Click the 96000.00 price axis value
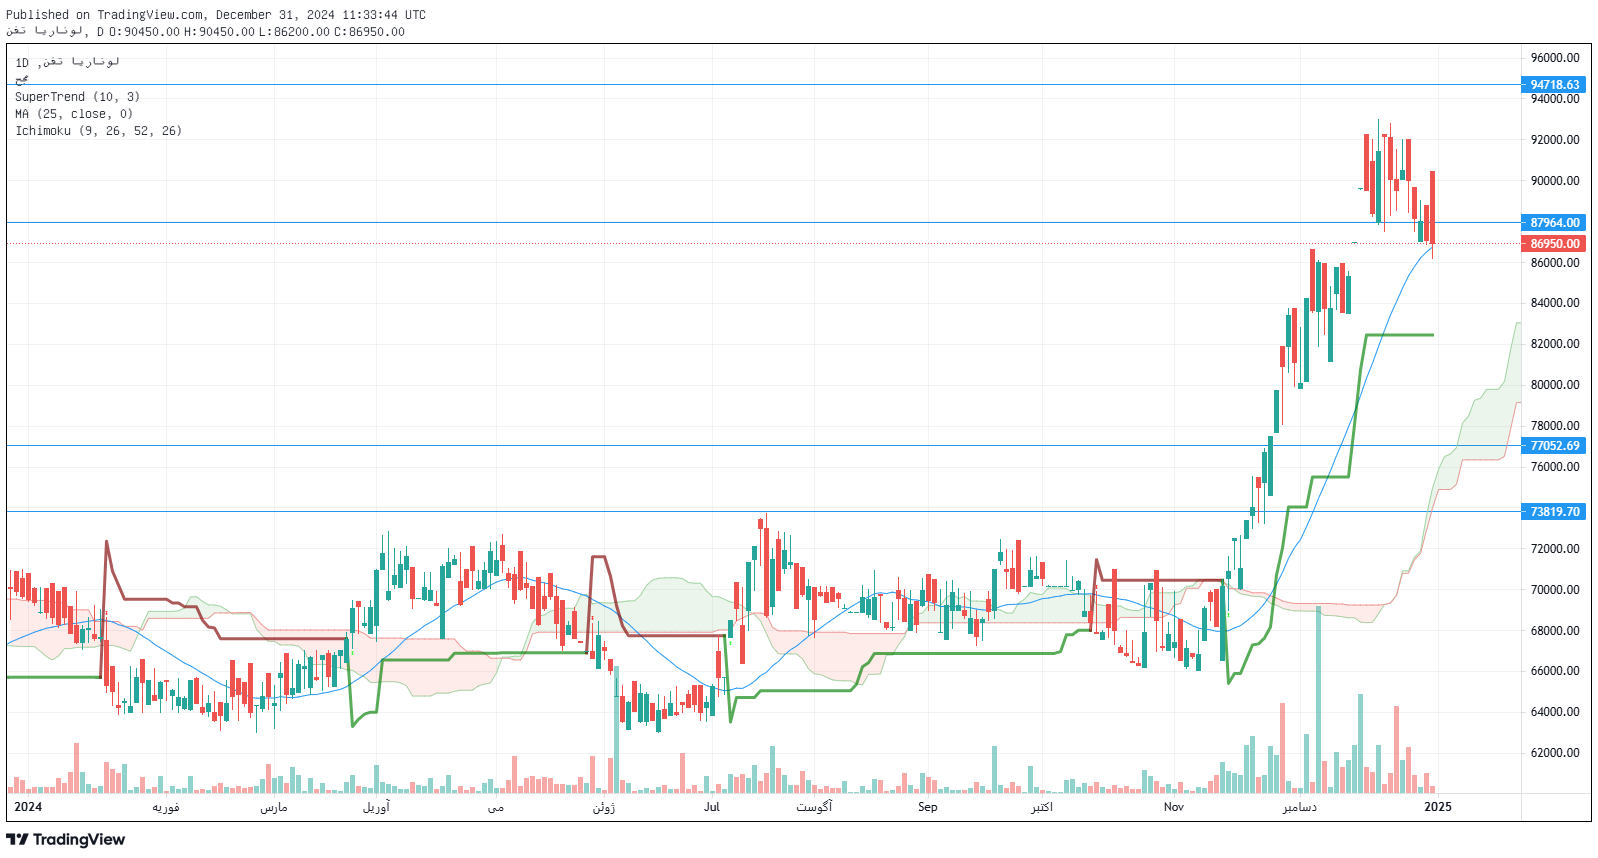Screen dimensions: 1598x858 tap(1555, 58)
